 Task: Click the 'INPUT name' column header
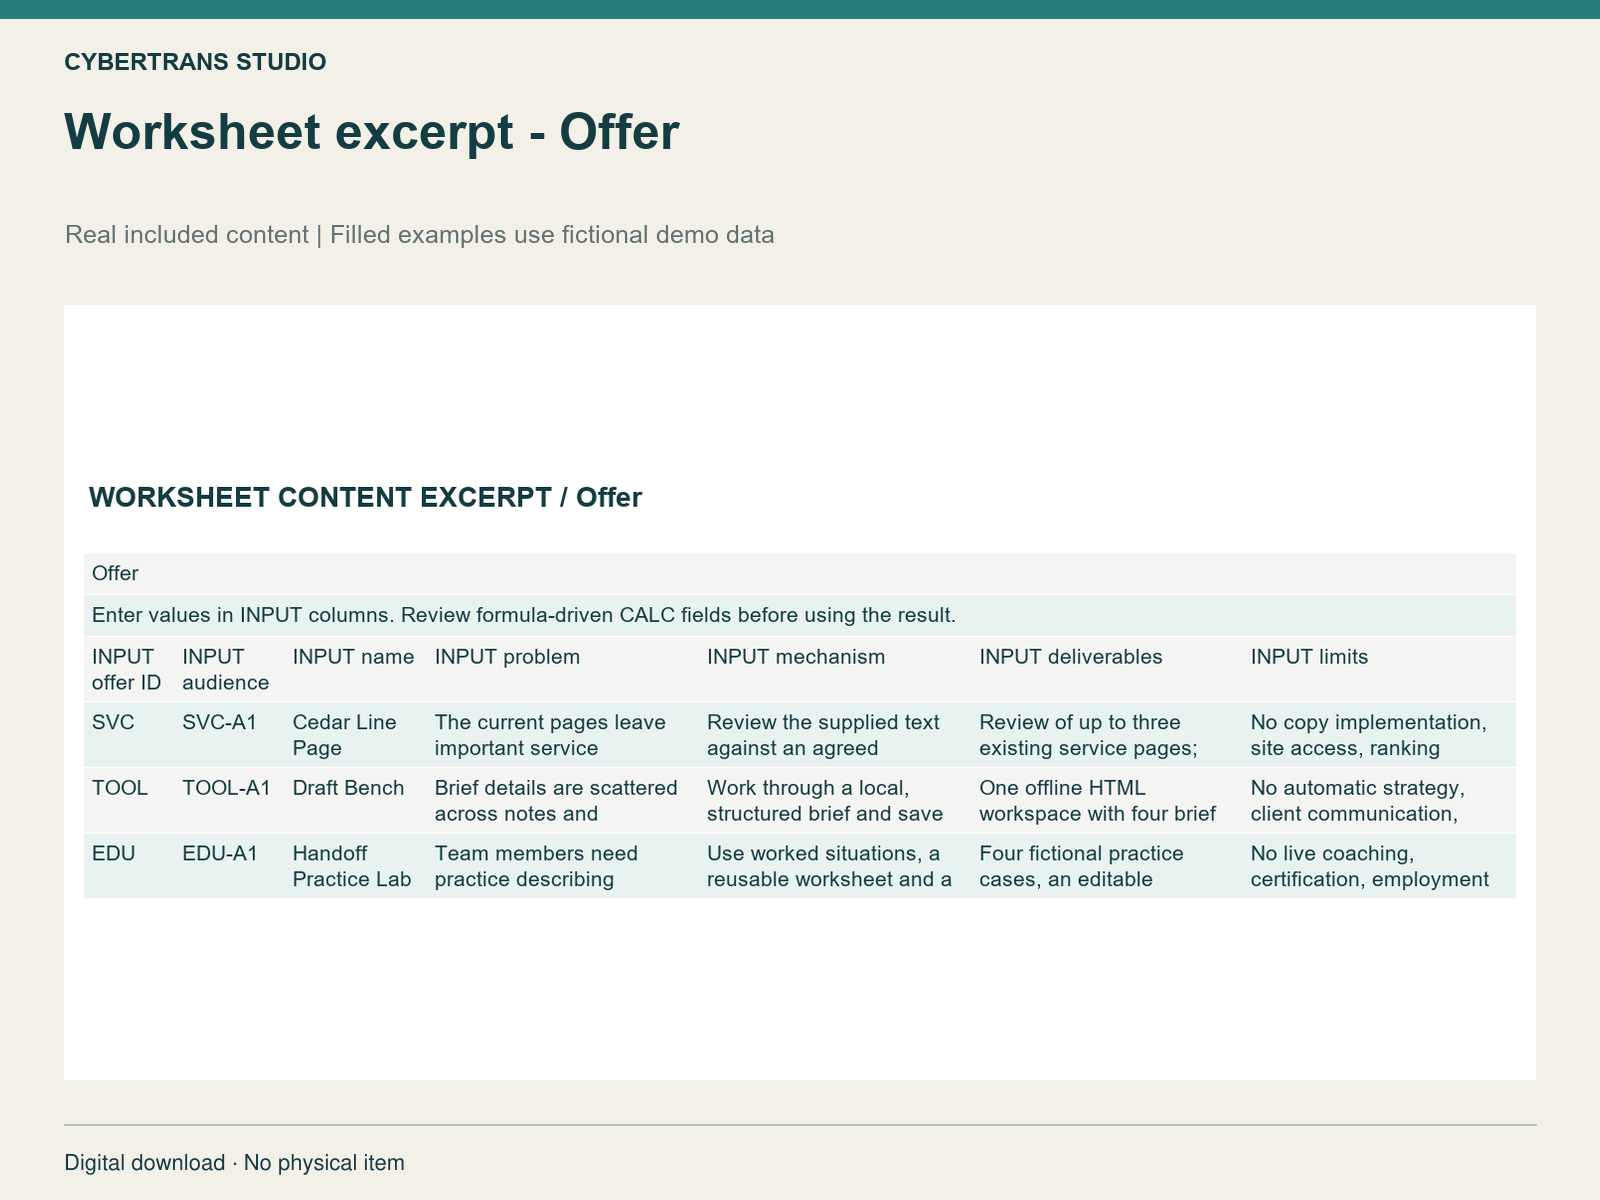tap(356, 670)
